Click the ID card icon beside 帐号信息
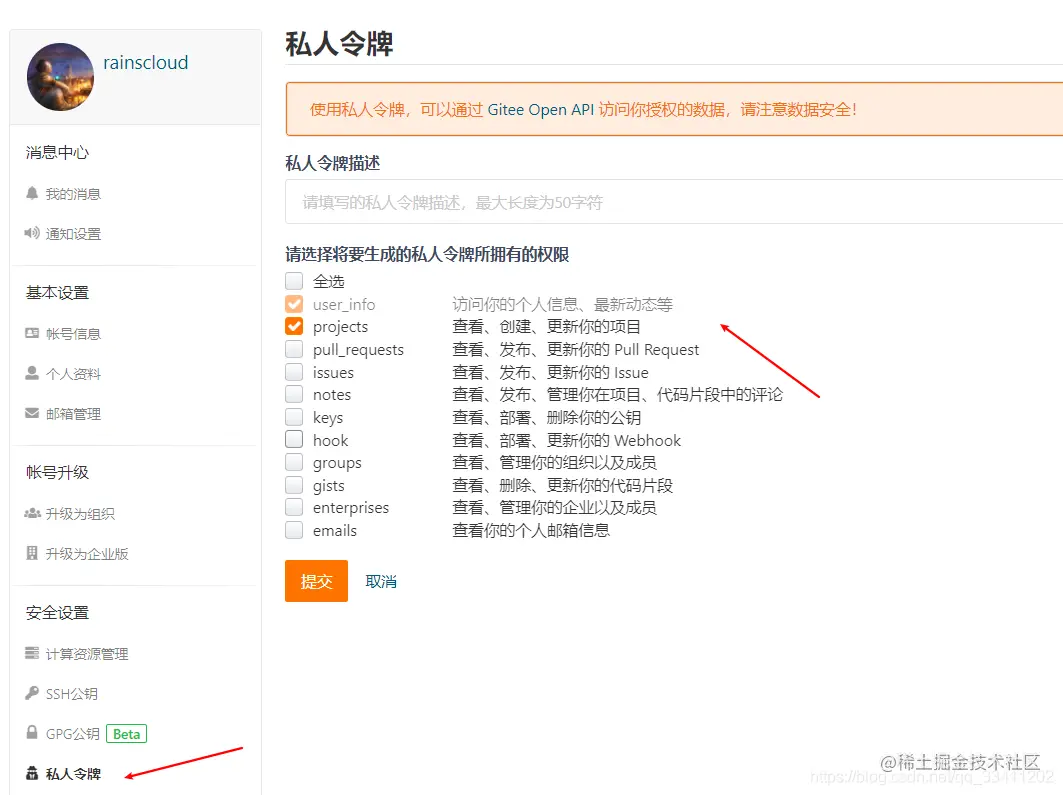The height and width of the screenshot is (795, 1063). (x=32, y=333)
